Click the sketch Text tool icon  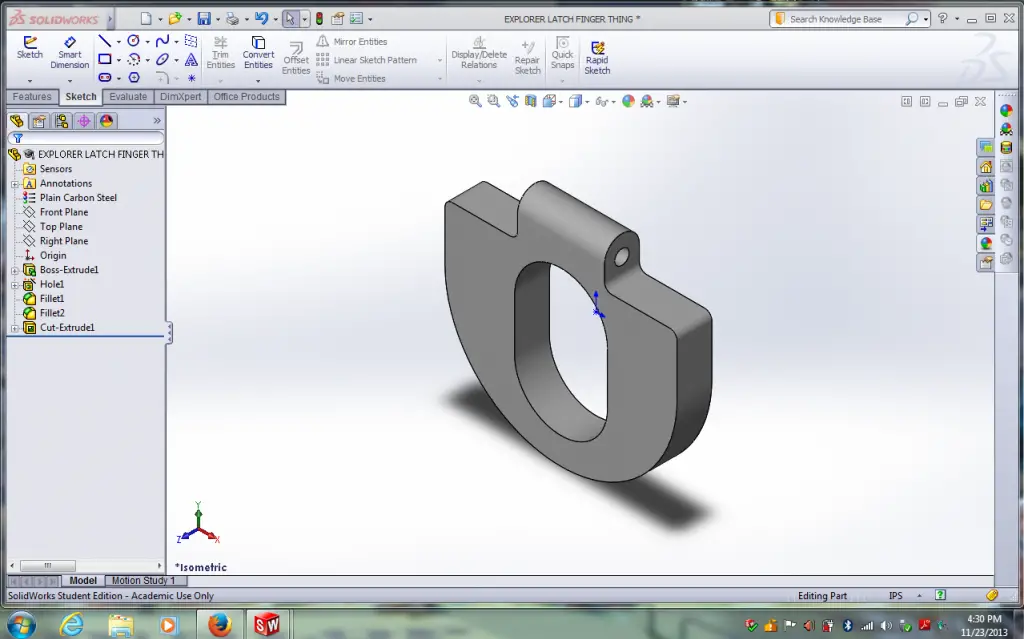pyautogui.click(x=191, y=59)
